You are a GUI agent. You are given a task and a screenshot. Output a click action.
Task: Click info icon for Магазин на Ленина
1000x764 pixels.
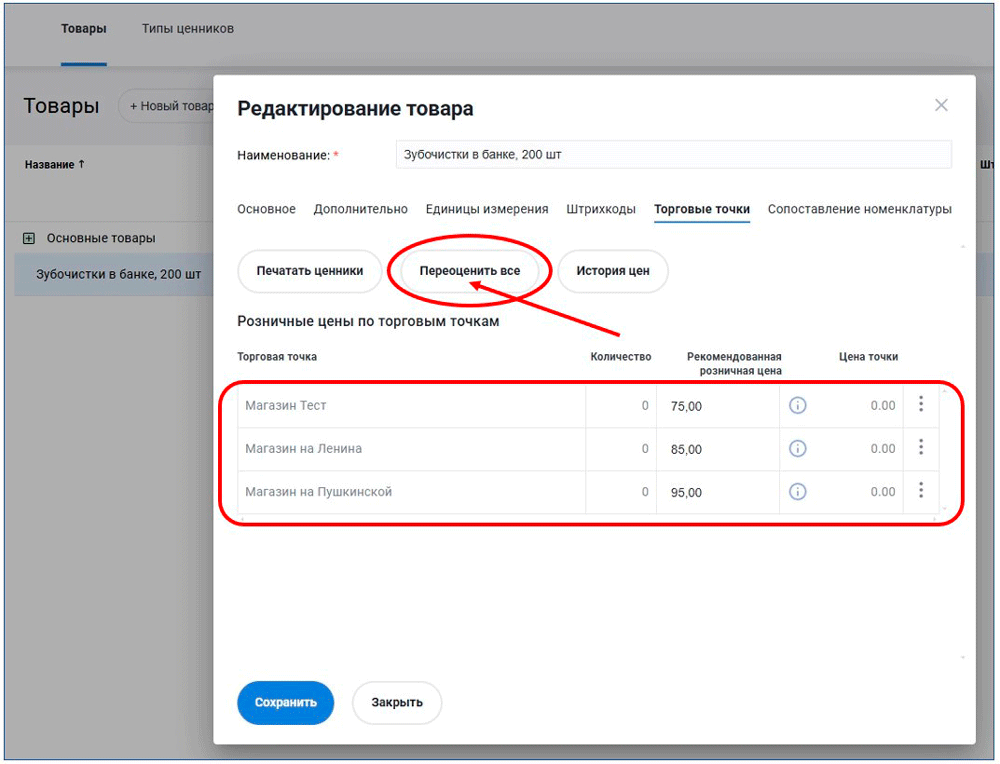click(x=797, y=449)
